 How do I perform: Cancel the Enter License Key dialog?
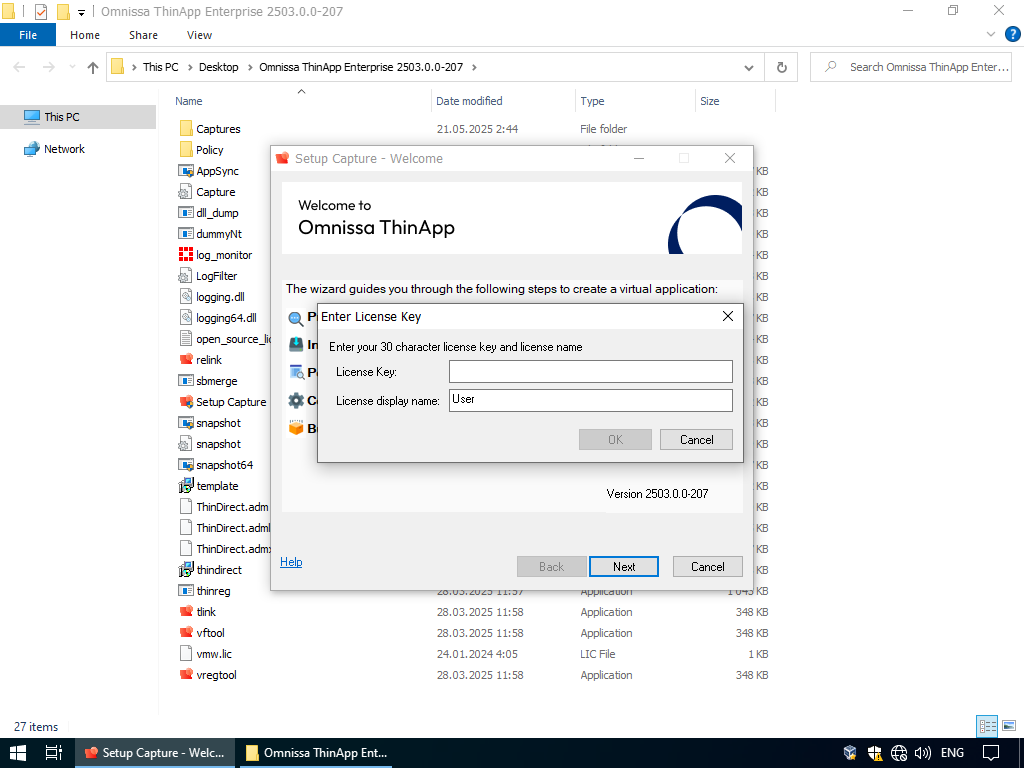[x=696, y=440]
